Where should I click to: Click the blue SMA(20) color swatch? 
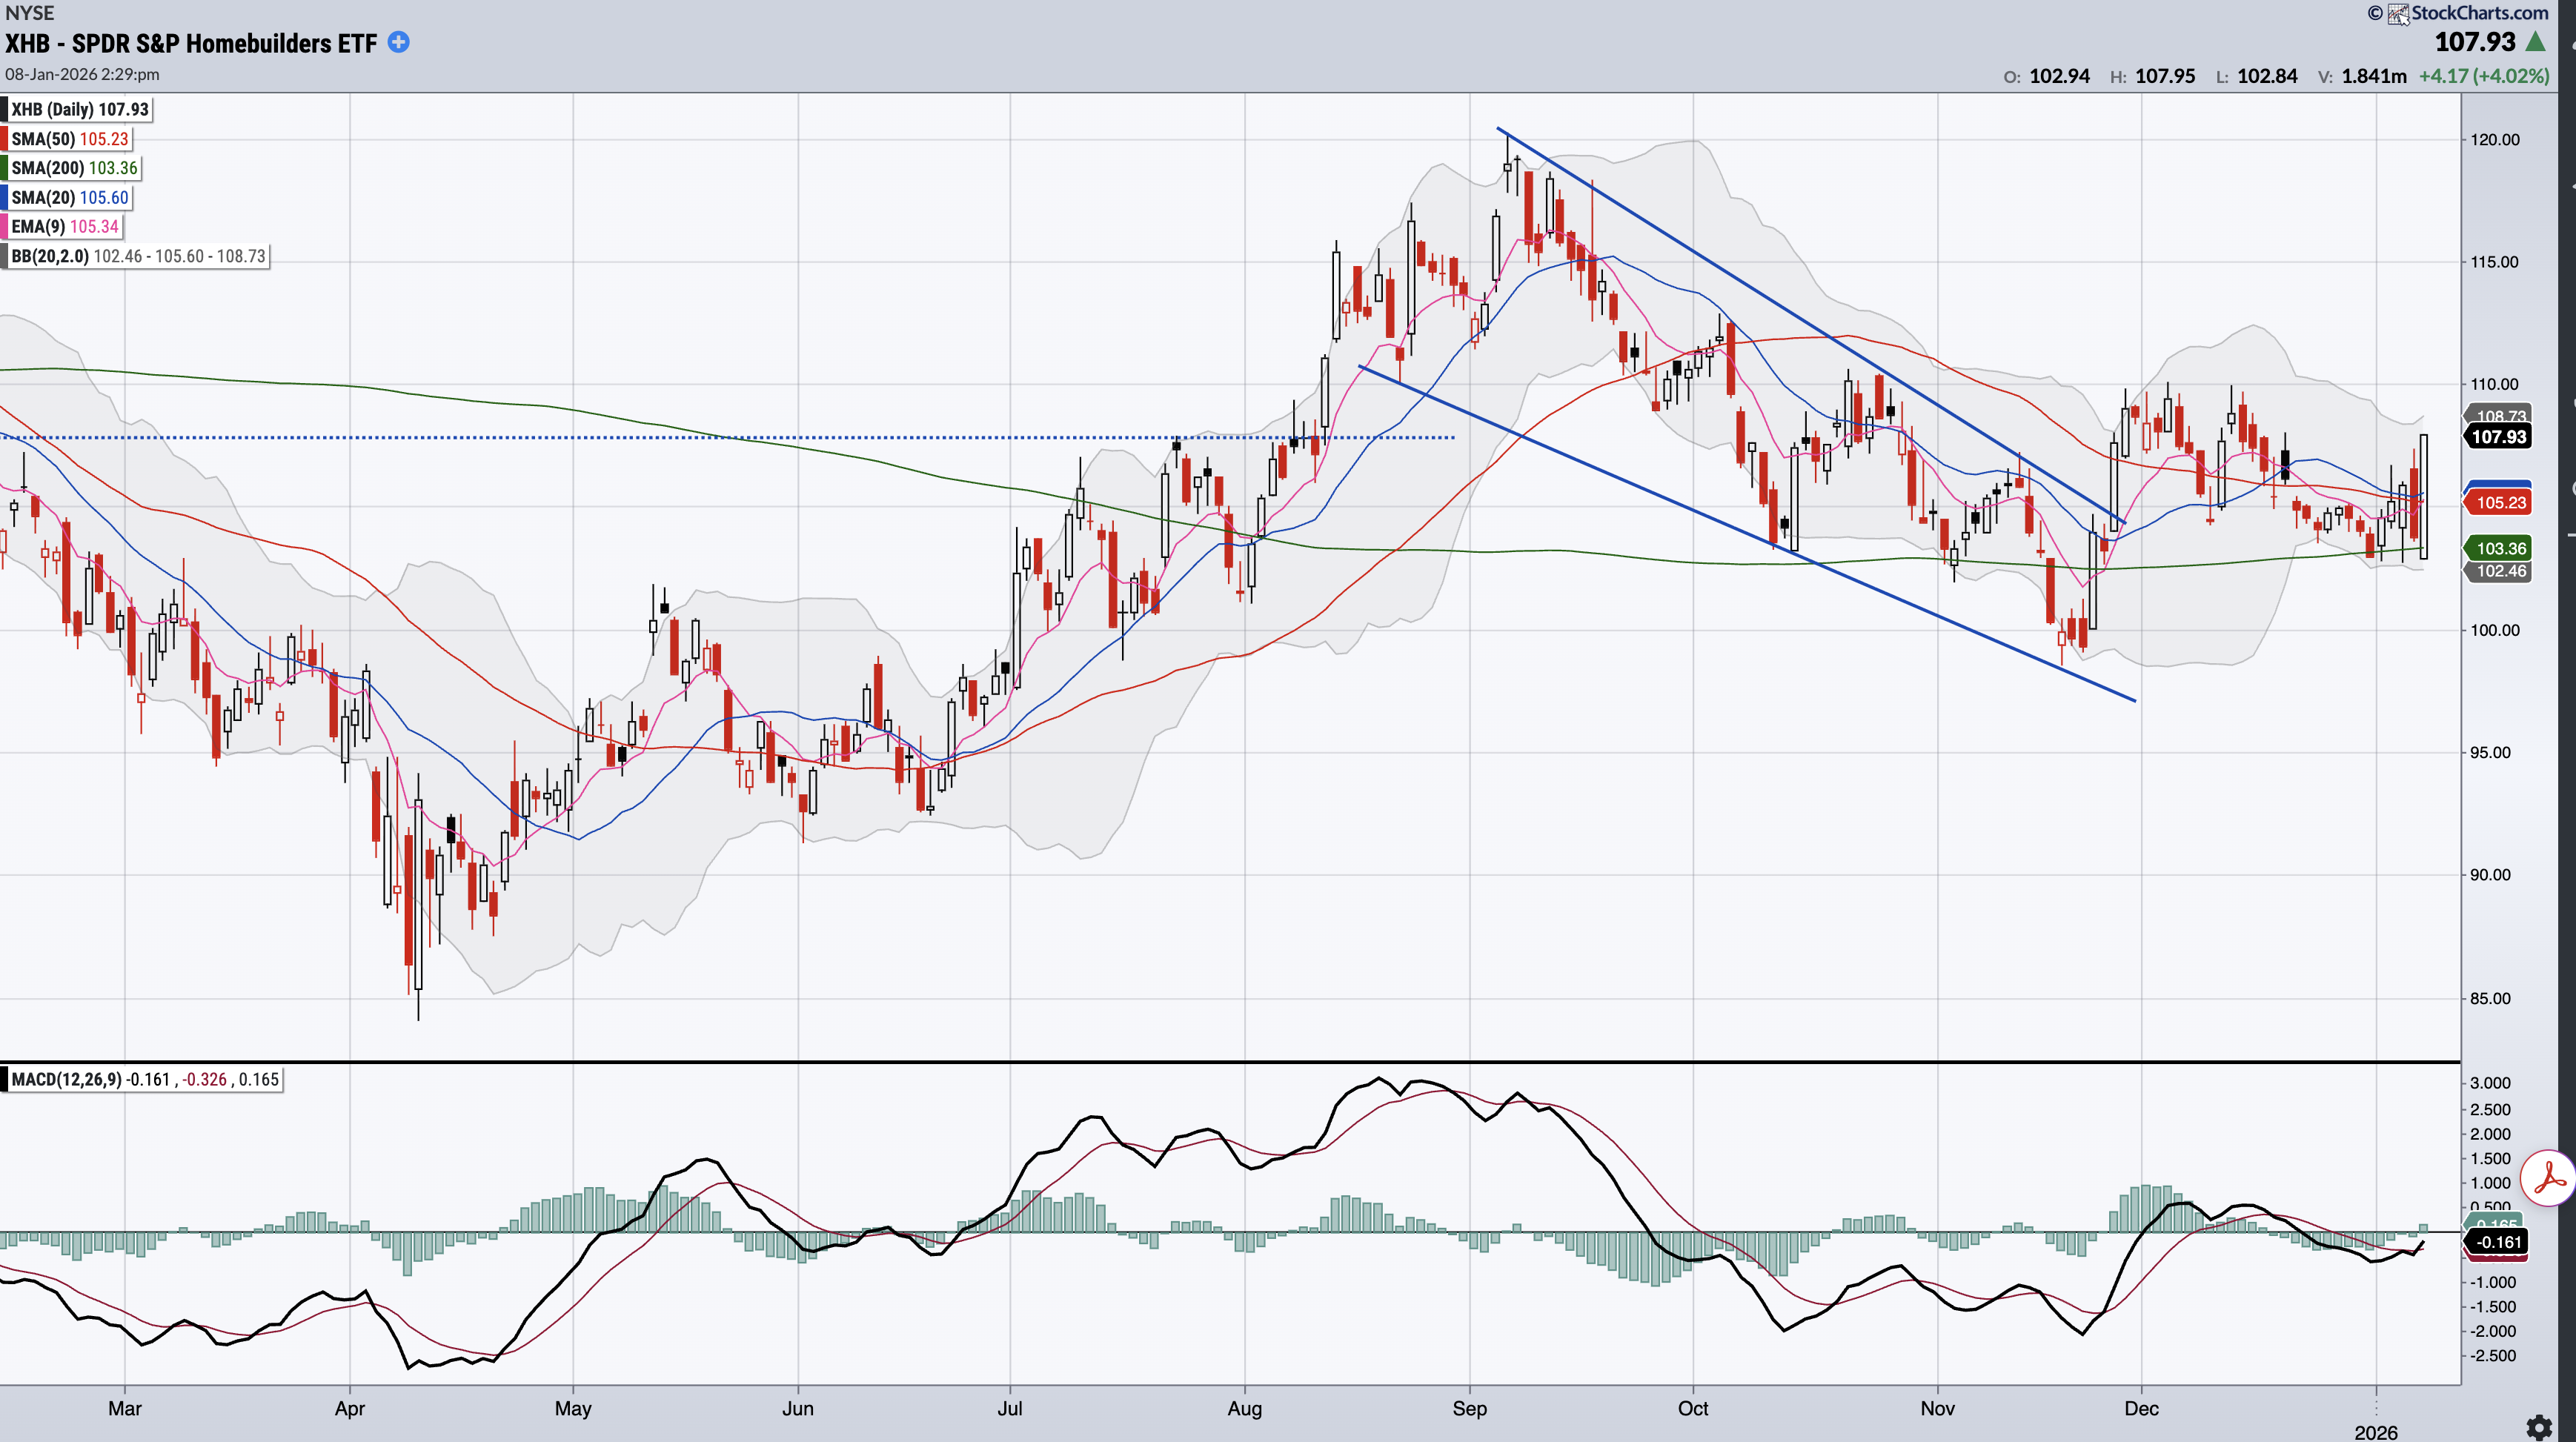click(5, 198)
